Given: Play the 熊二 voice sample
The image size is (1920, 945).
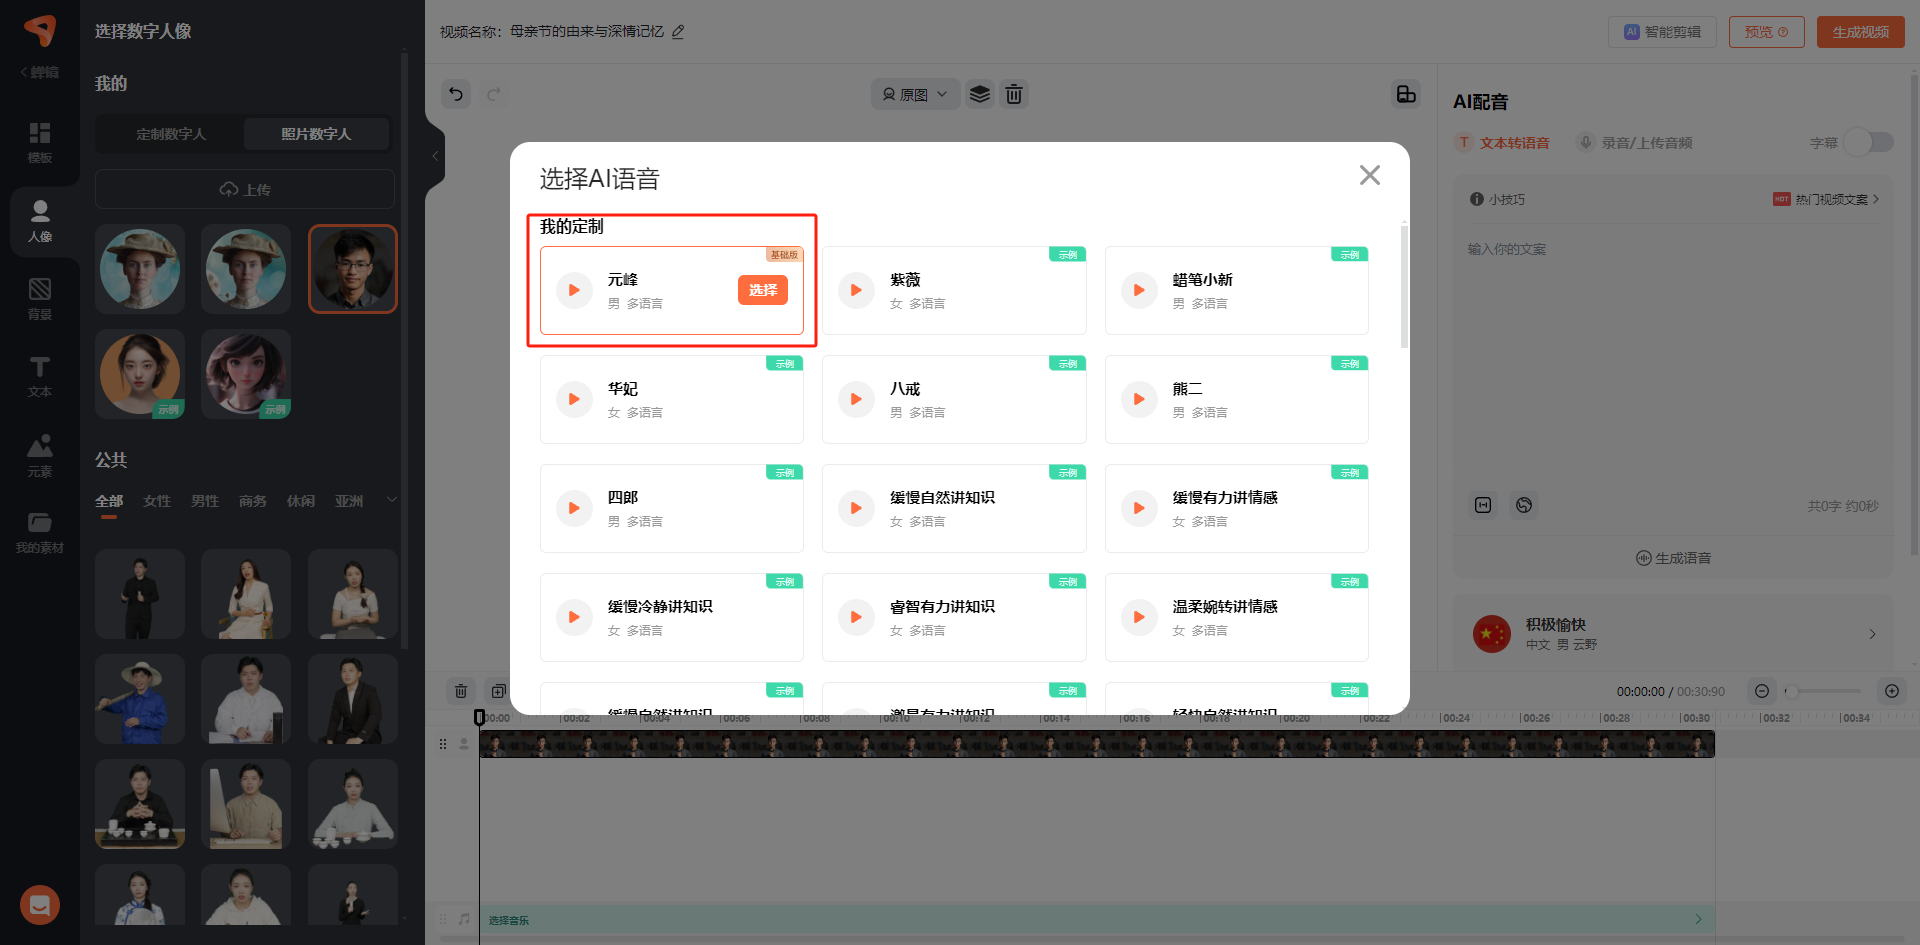Looking at the screenshot, I should coord(1139,399).
